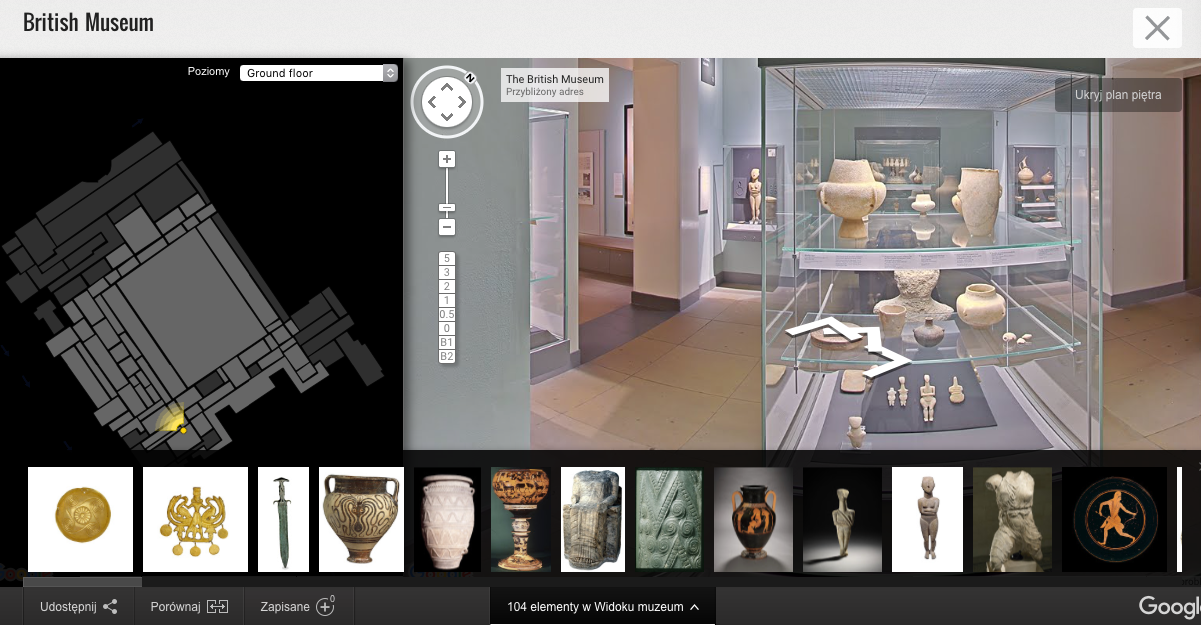The height and width of the screenshot is (625, 1201).
Task: Pan right using the compass control arrow
Action: [x=462, y=102]
